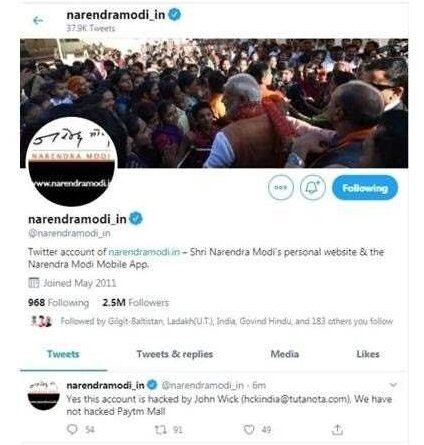The width and height of the screenshot is (424, 445).
Task: Select the Likes tab
Action: pyautogui.click(x=368, y=354)
